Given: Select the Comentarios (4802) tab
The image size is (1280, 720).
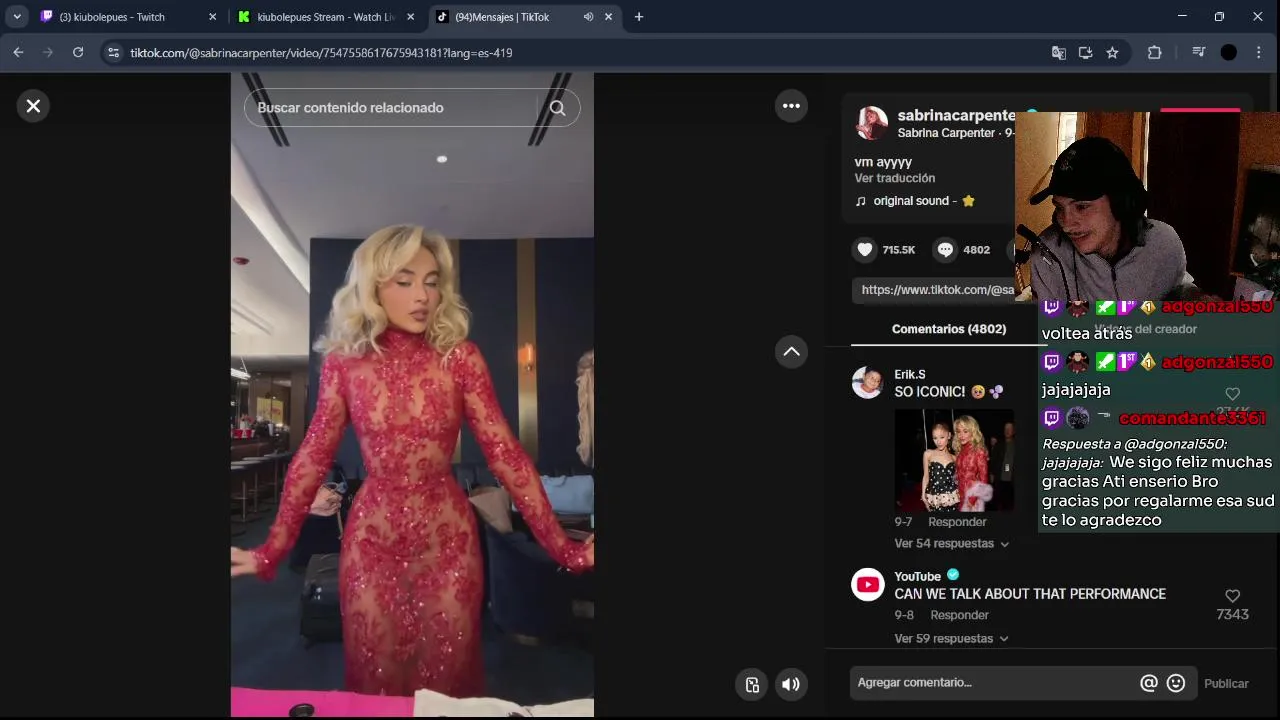Looking at the screenshot, I should [x=949, y=329].
